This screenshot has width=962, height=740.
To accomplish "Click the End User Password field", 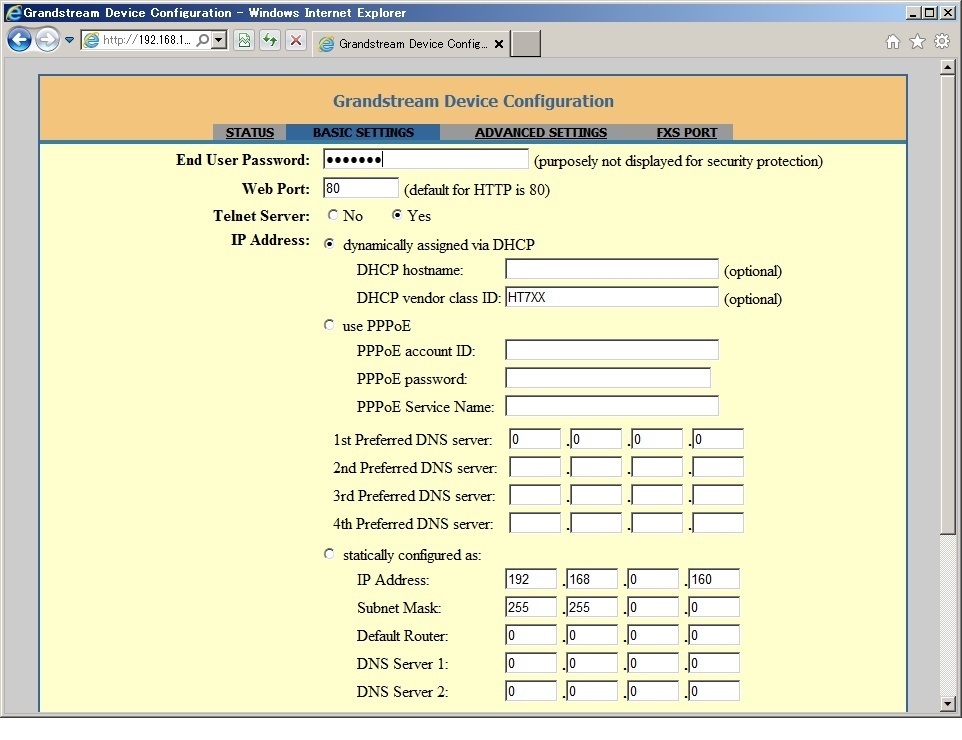I will pyautogui.click(x=426, y=160).
